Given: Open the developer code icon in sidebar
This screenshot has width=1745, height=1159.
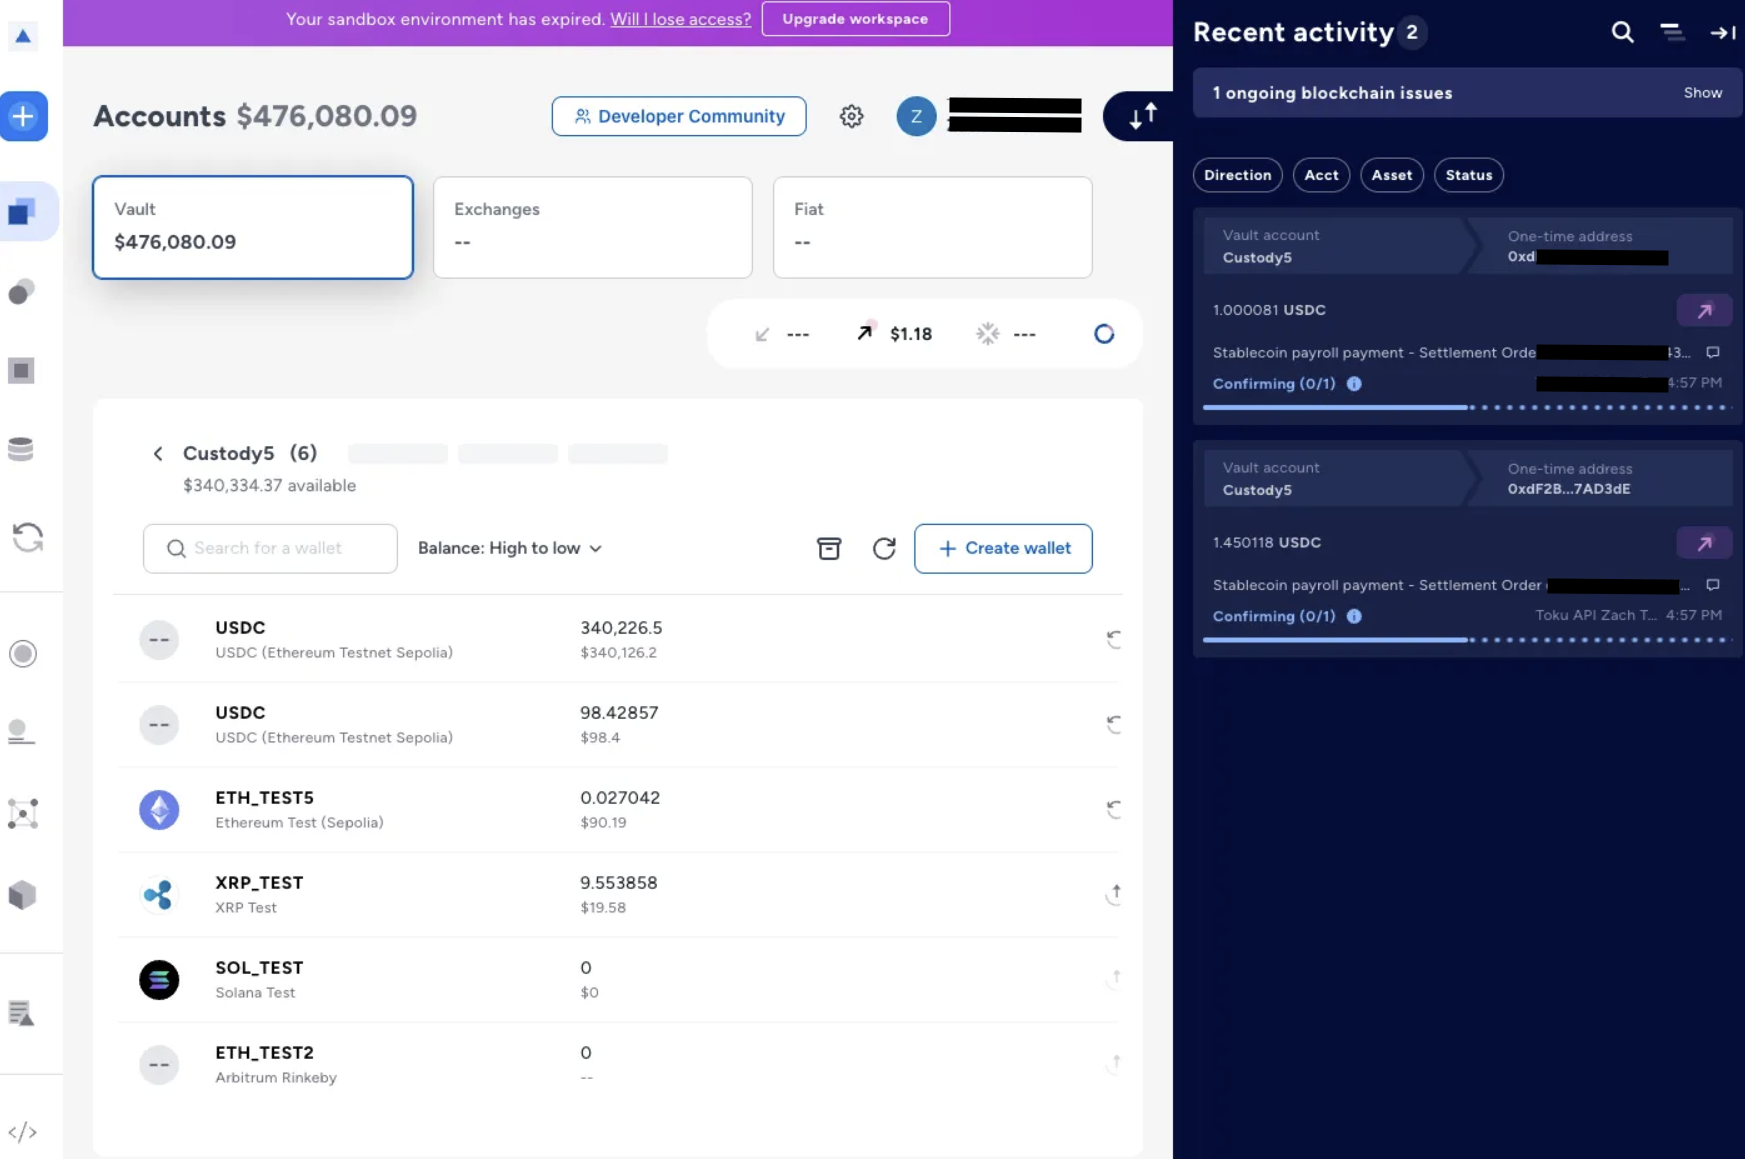Looking at the screenshot, I should pyautogui.click(x=22, y=1132).
